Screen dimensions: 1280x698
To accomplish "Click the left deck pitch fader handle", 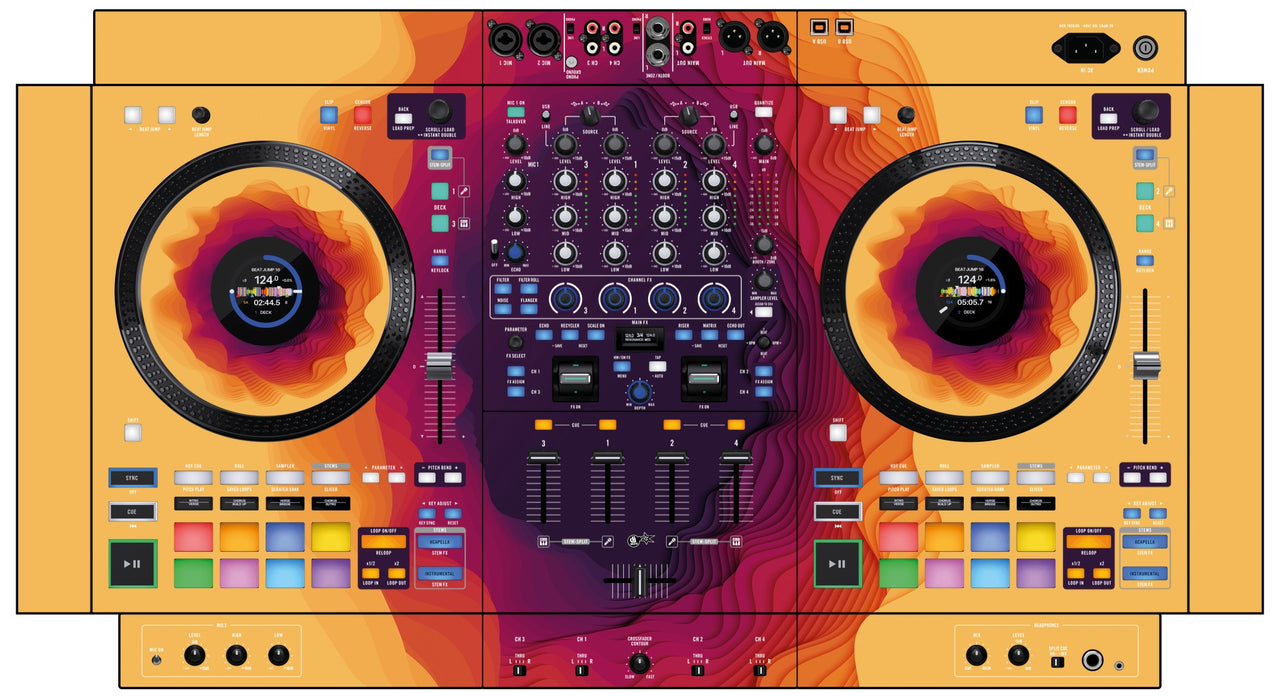I will point(440,366).
